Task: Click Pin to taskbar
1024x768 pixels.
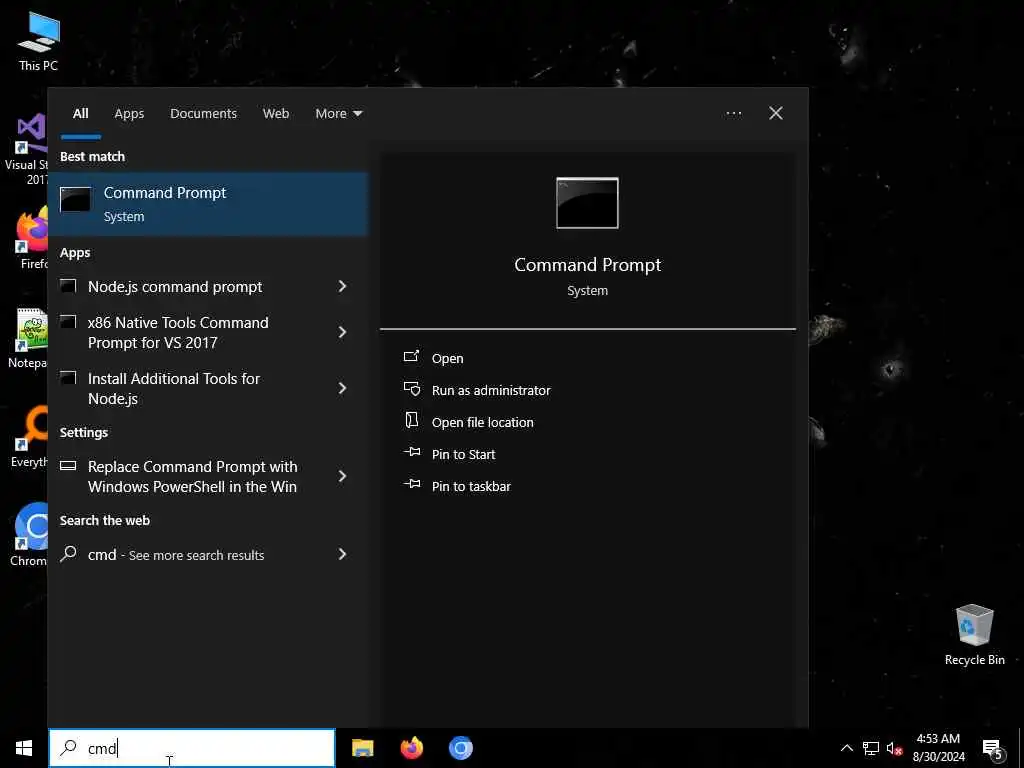Action: pyautogui.click(x=472, y=487)
